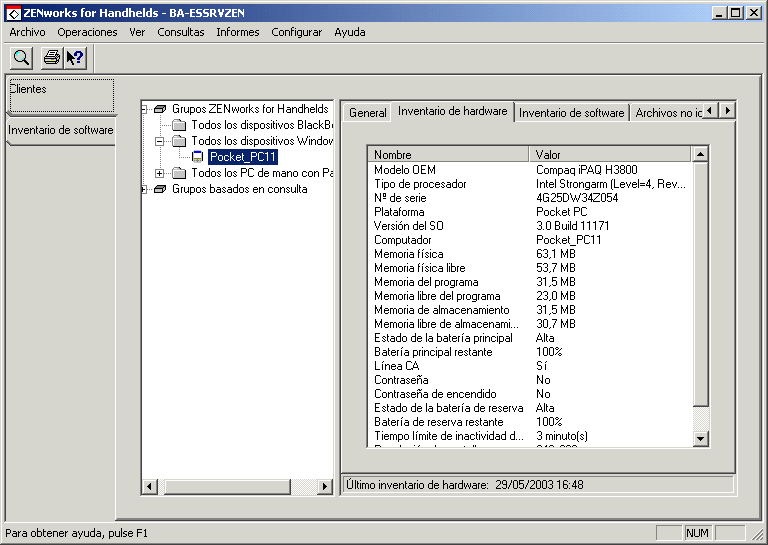The width and height of the screenshot is (768, 545).
Task: Click the tab strip scroll-right arrow
Action: click(727, 111)
